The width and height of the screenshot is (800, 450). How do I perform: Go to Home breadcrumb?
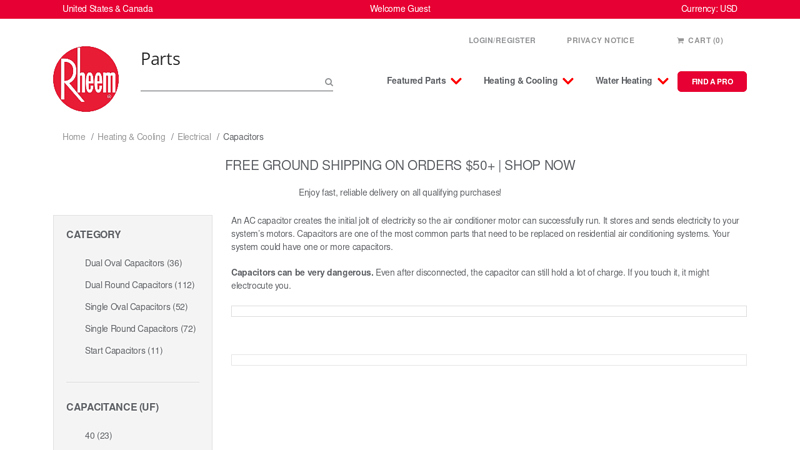point(74,137)
